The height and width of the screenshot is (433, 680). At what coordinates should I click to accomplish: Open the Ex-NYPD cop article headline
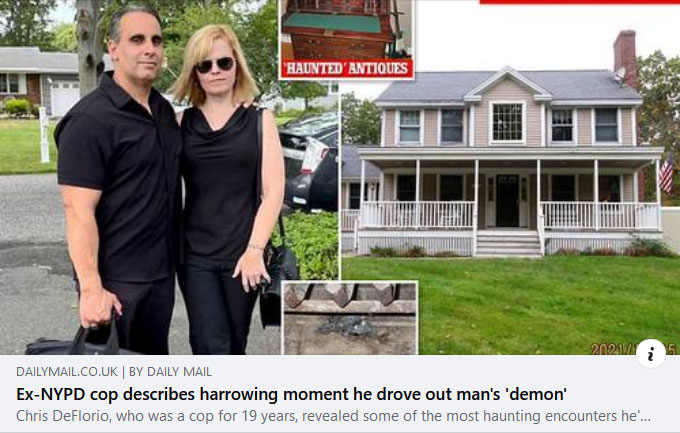291,394
